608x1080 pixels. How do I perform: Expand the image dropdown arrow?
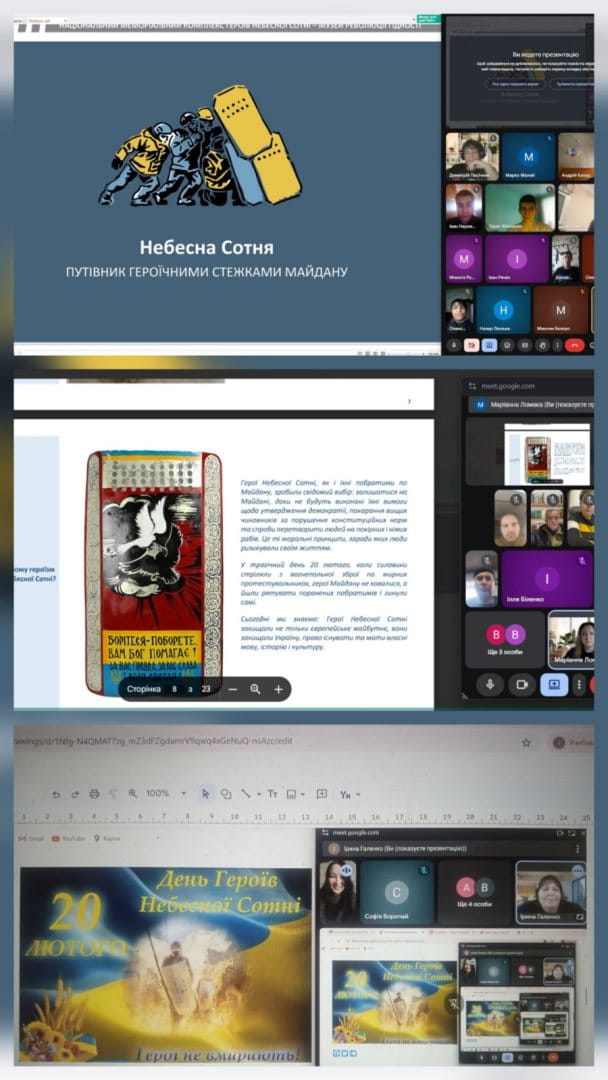pyautogui.click(x=303, y=794)
